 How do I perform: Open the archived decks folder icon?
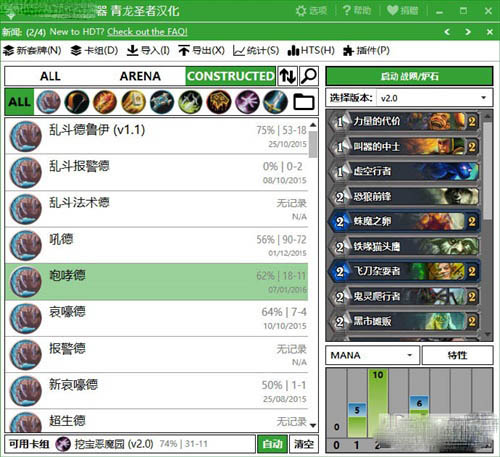(304, 102)
